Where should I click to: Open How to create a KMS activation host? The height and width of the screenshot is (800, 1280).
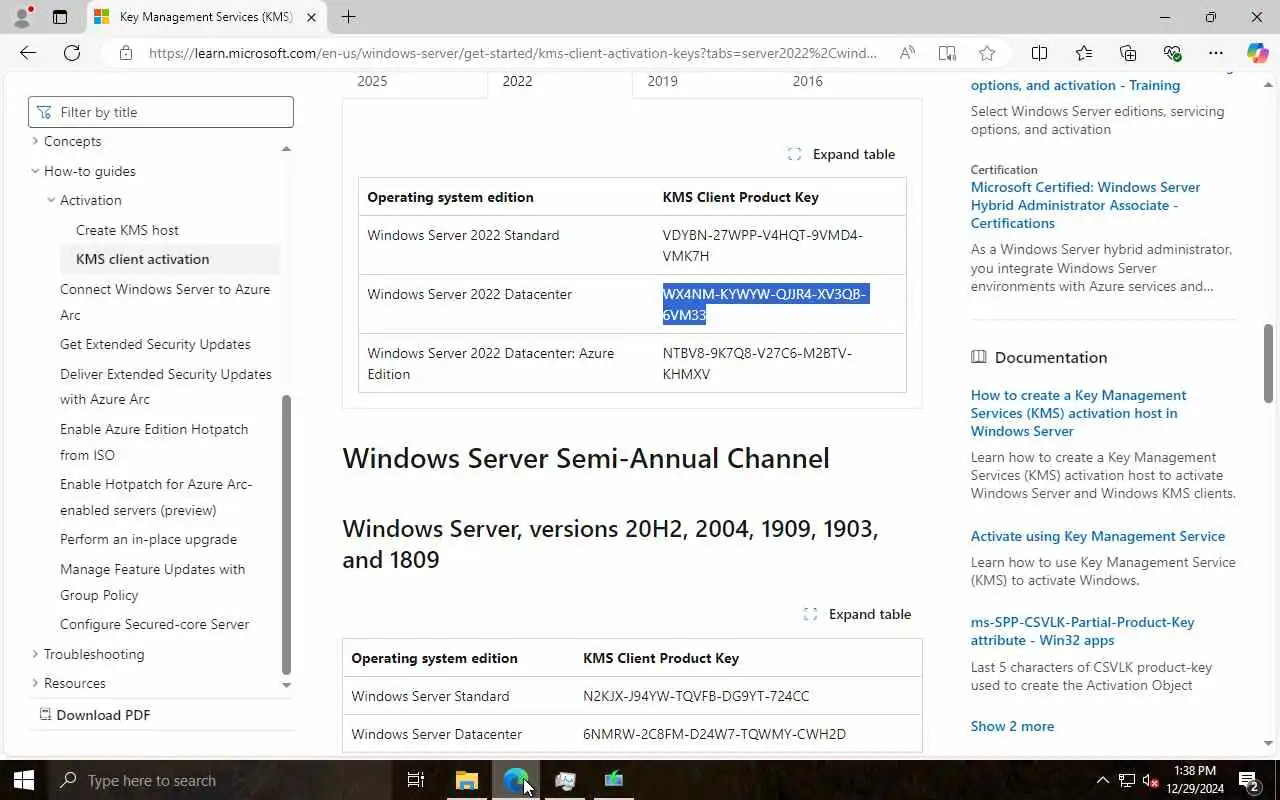[1078, 413]
